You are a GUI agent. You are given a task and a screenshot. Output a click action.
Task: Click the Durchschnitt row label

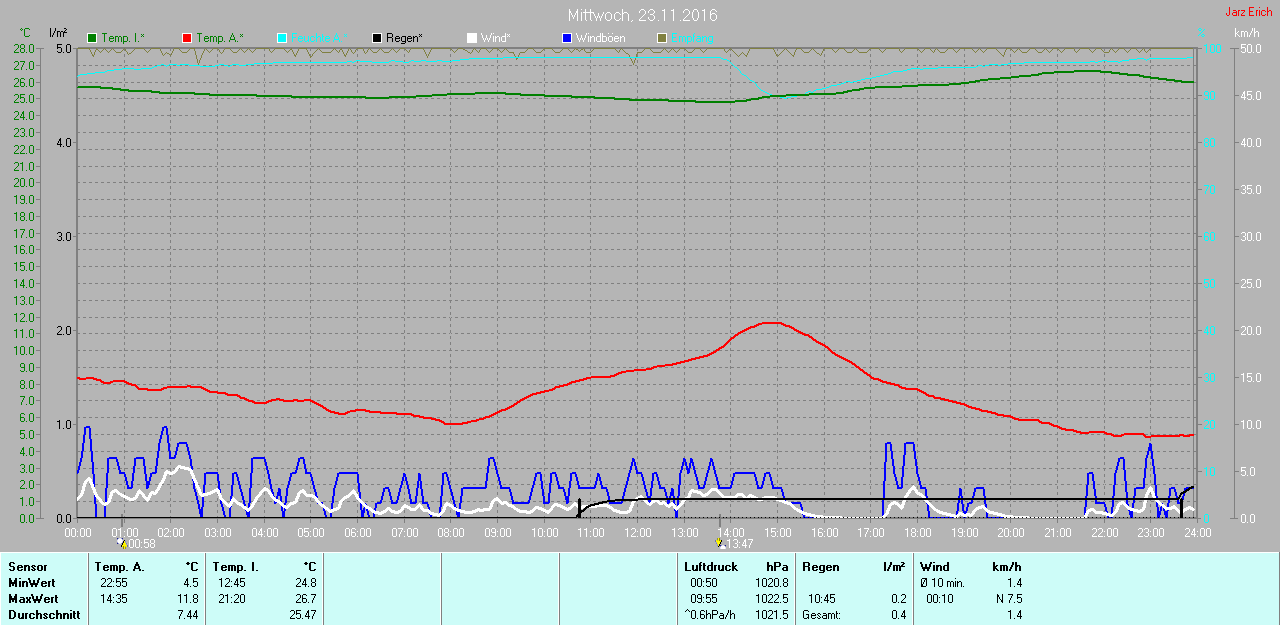[43, 615]
